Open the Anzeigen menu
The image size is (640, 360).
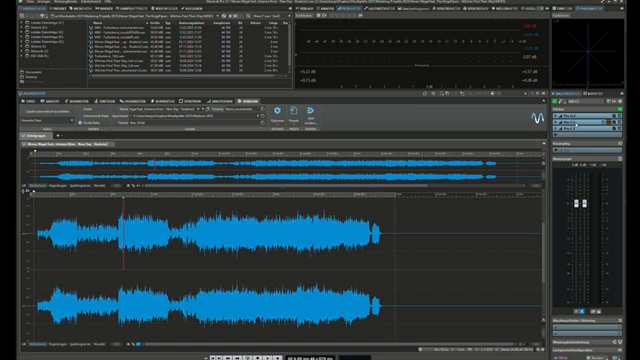point(44,2)
